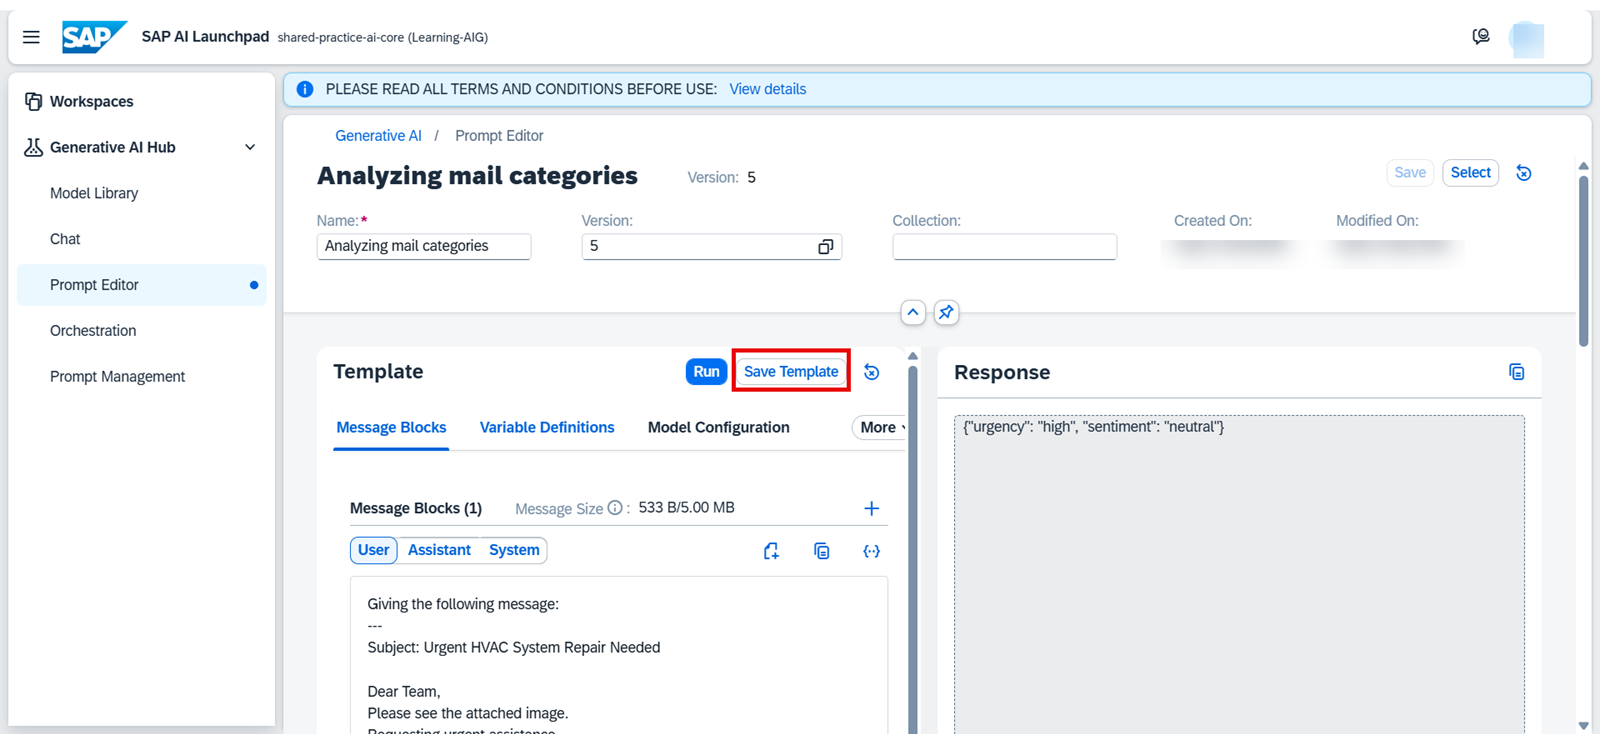Viewport: 1600px width, 744px height.
Task: Pin the header with the pin icon
Action: [x=946, y=312]
